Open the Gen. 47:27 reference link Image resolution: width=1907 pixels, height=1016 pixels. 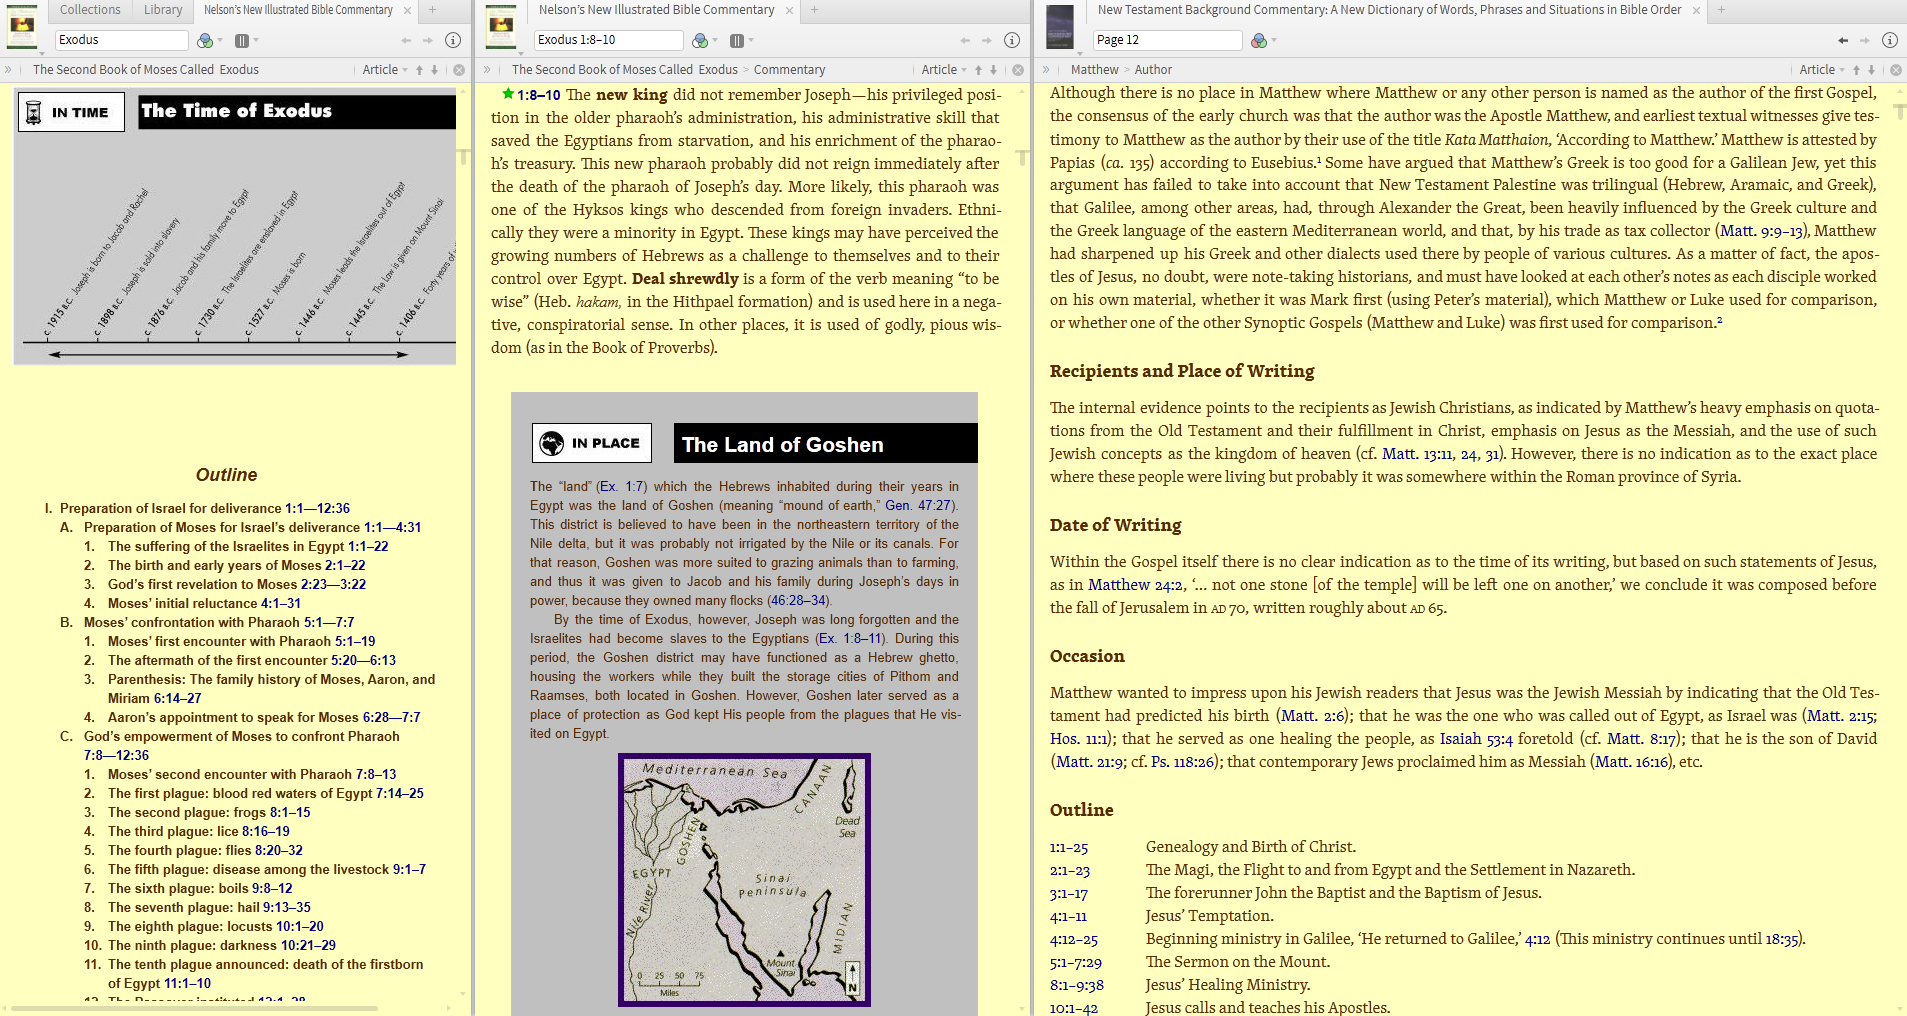point(919,506)
